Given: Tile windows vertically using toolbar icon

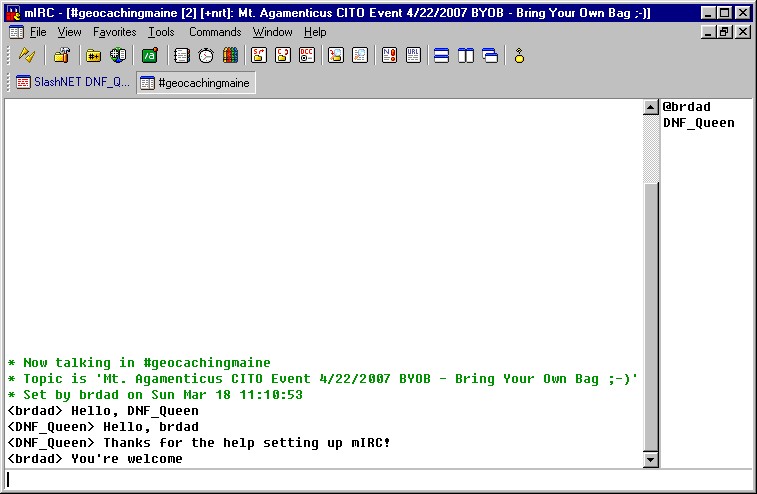Looking at the screenshot, I should pyautogui.click(x=466, y=56).
